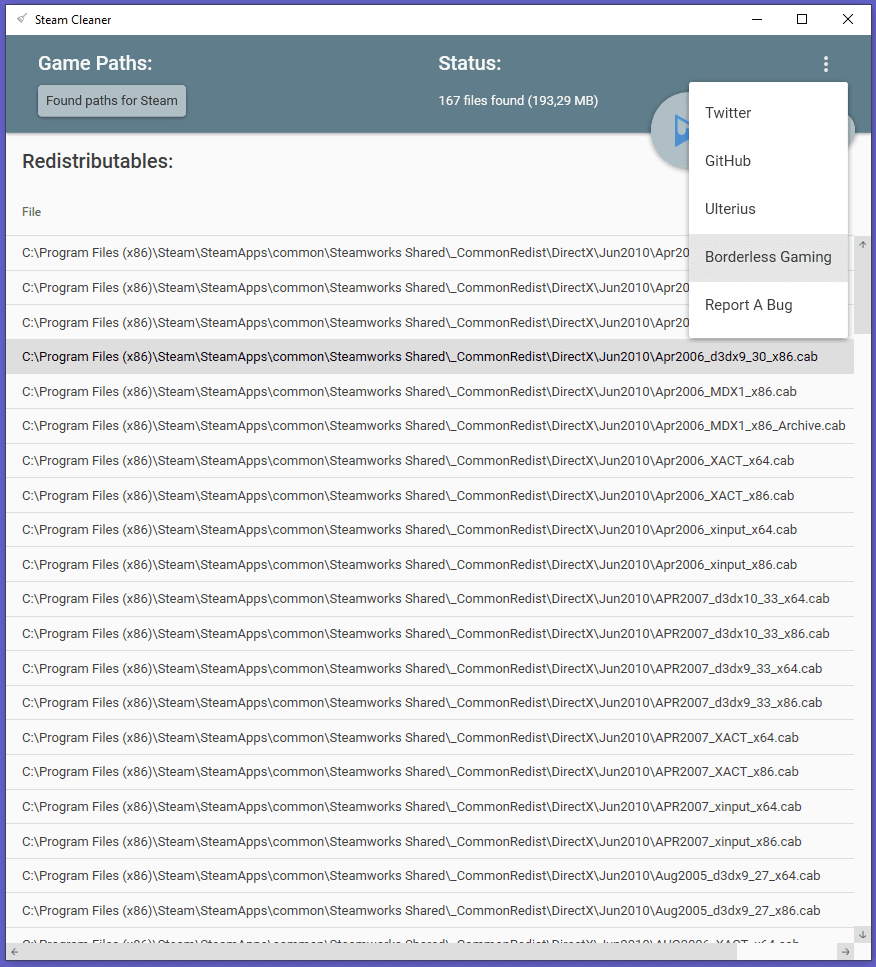Click the horizontal scrollbar left arrow

[15, 952]
